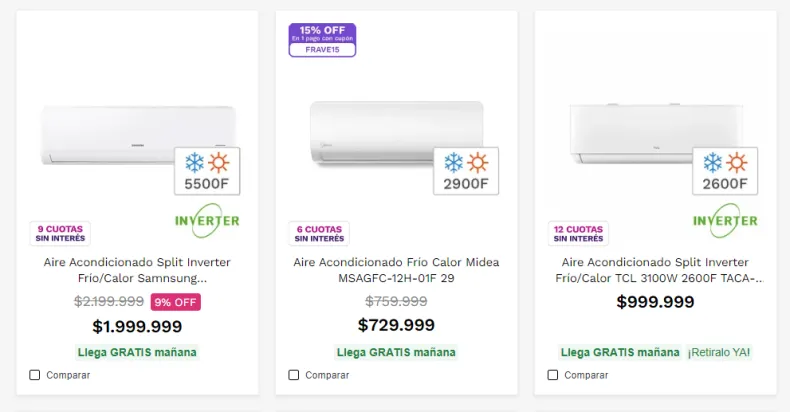Image resolution: width=790 pixels, height=412 pixels.
Task: Click the Inverter logo on the TCL product
Action: click(725, 220)
